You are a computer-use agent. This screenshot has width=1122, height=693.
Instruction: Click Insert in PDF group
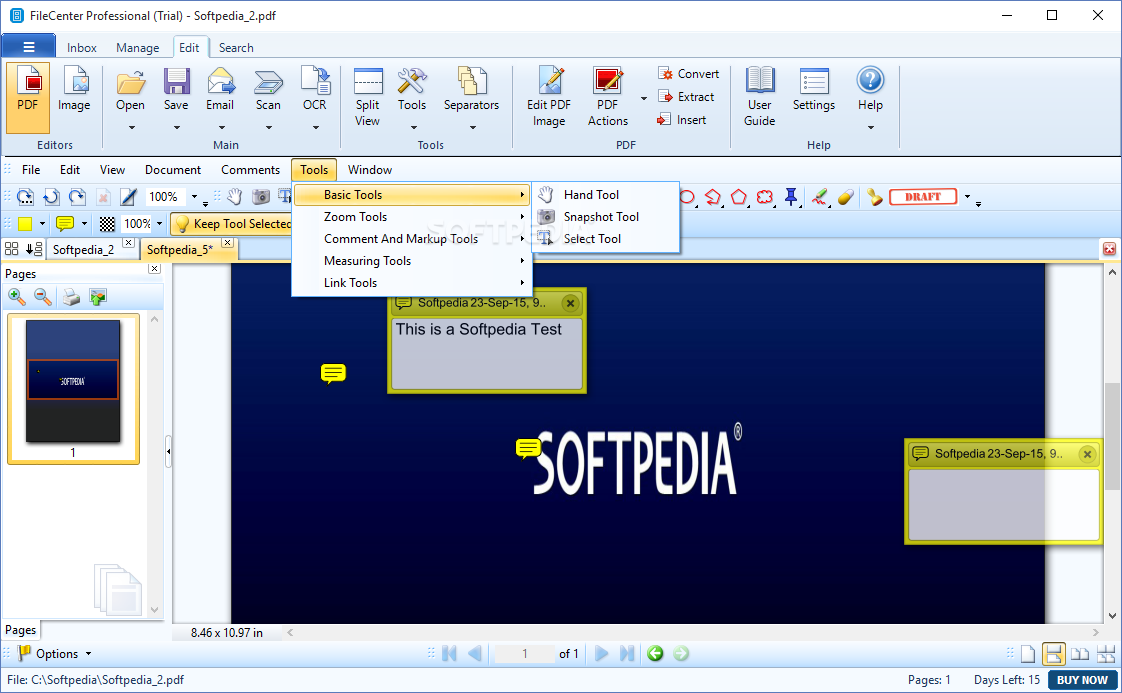(x=682, y=120)
